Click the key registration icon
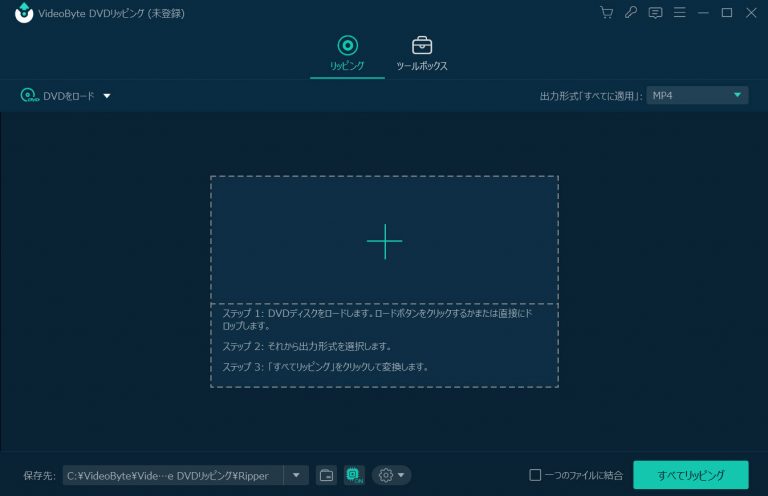 pos(631,13)
